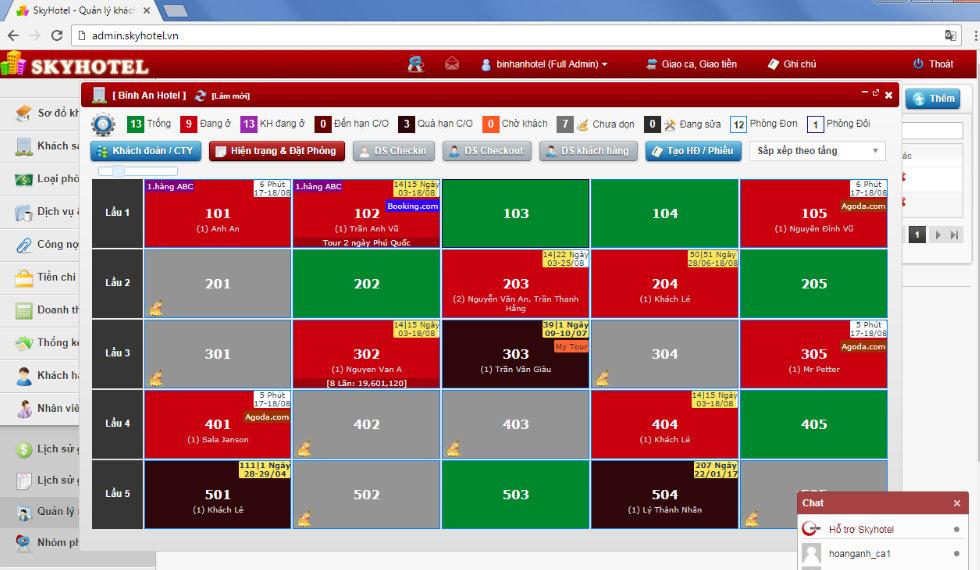980x570 pixels.
Task: Open chat with Hỗ trợ Skyhotel
Action: 881,529
